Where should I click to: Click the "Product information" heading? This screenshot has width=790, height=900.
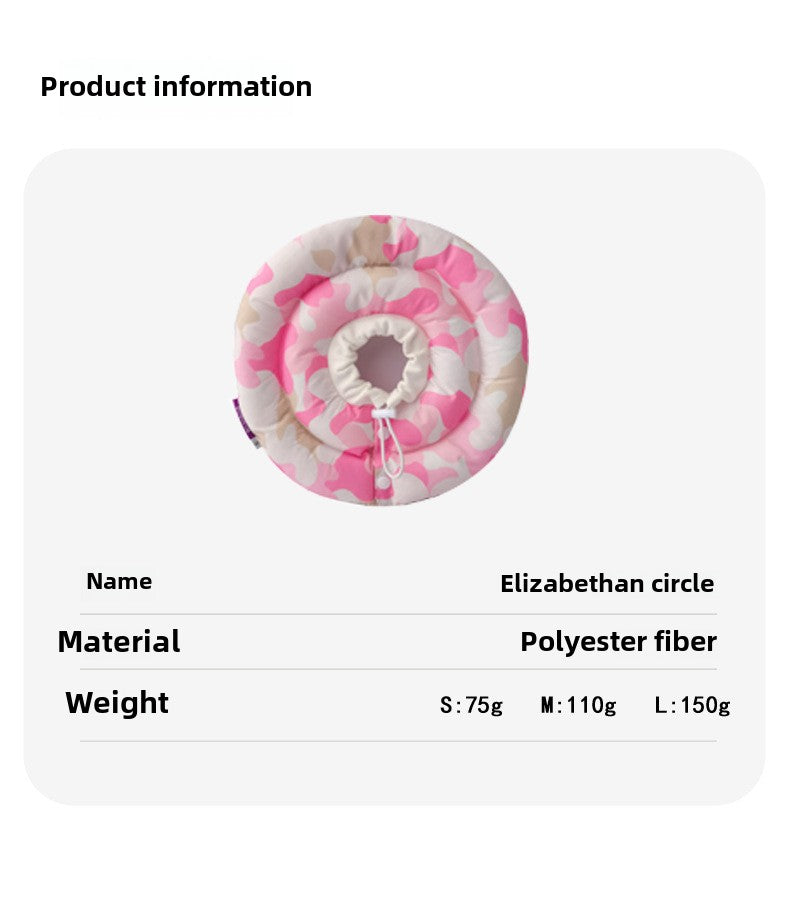[176, 87]
